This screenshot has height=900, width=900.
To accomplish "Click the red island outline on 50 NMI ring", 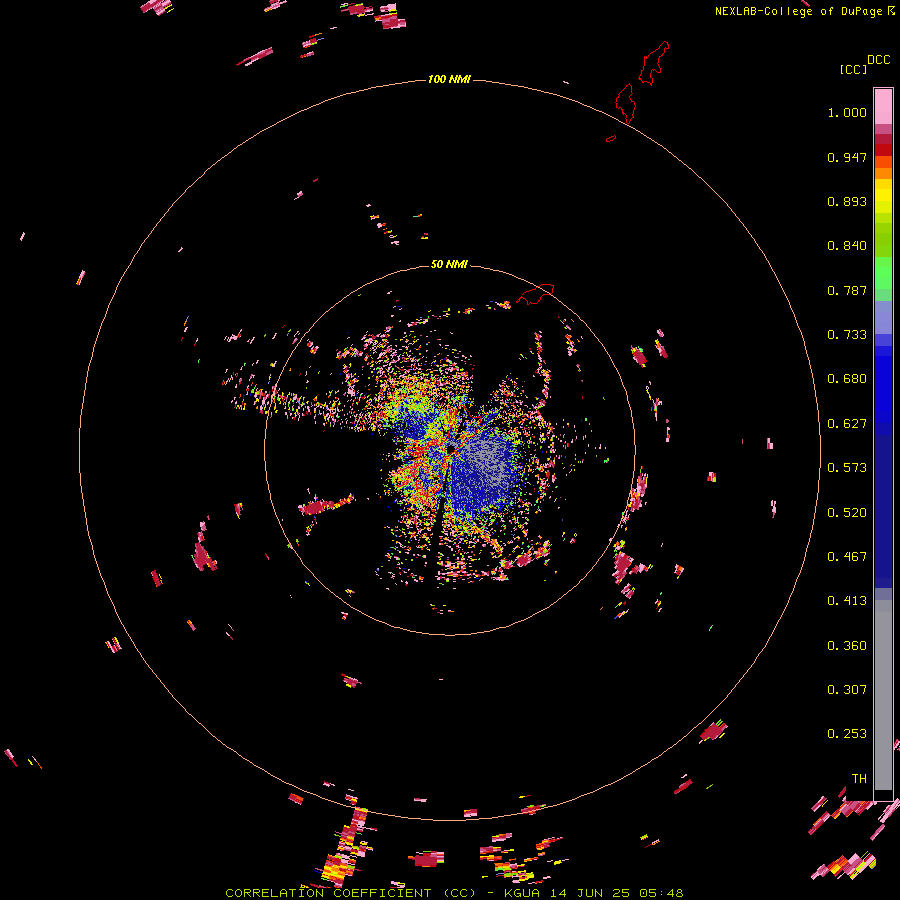I will point(535,293).
